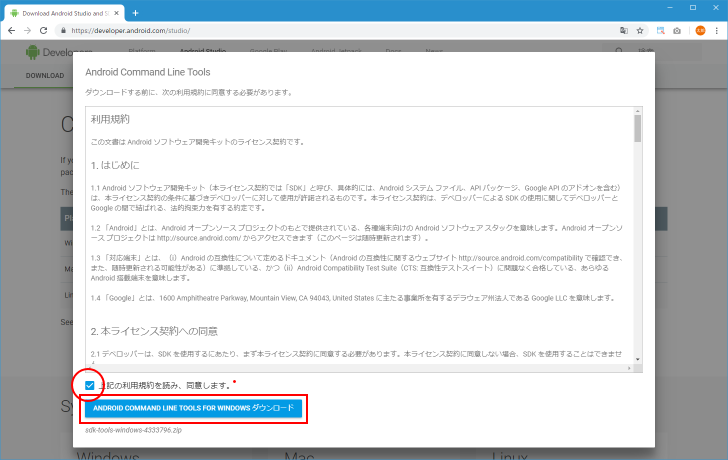The height and width of the screenshot is (460, 728).
Task: Click the search magnifier on Developers page
Action: [x=618, y=51]
